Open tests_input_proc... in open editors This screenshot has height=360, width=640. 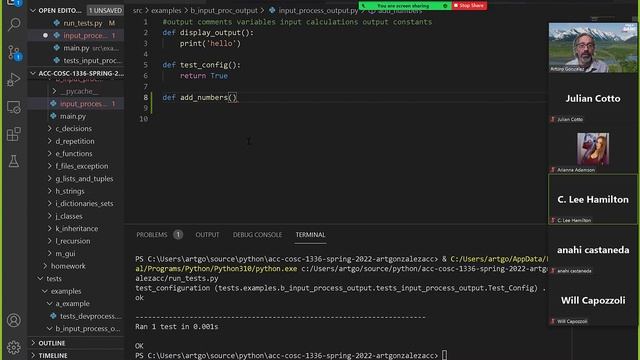tap(92, 61)
